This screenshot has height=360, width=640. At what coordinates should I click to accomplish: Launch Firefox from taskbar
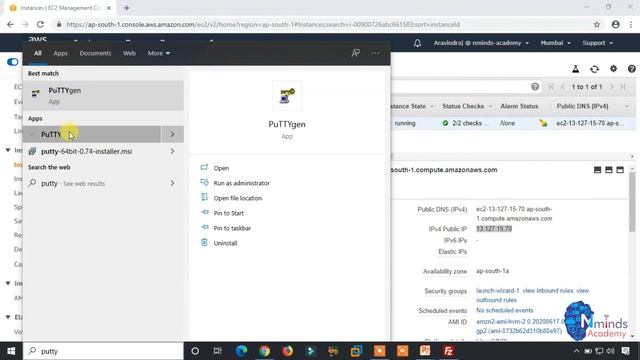[x=287, y=351]
